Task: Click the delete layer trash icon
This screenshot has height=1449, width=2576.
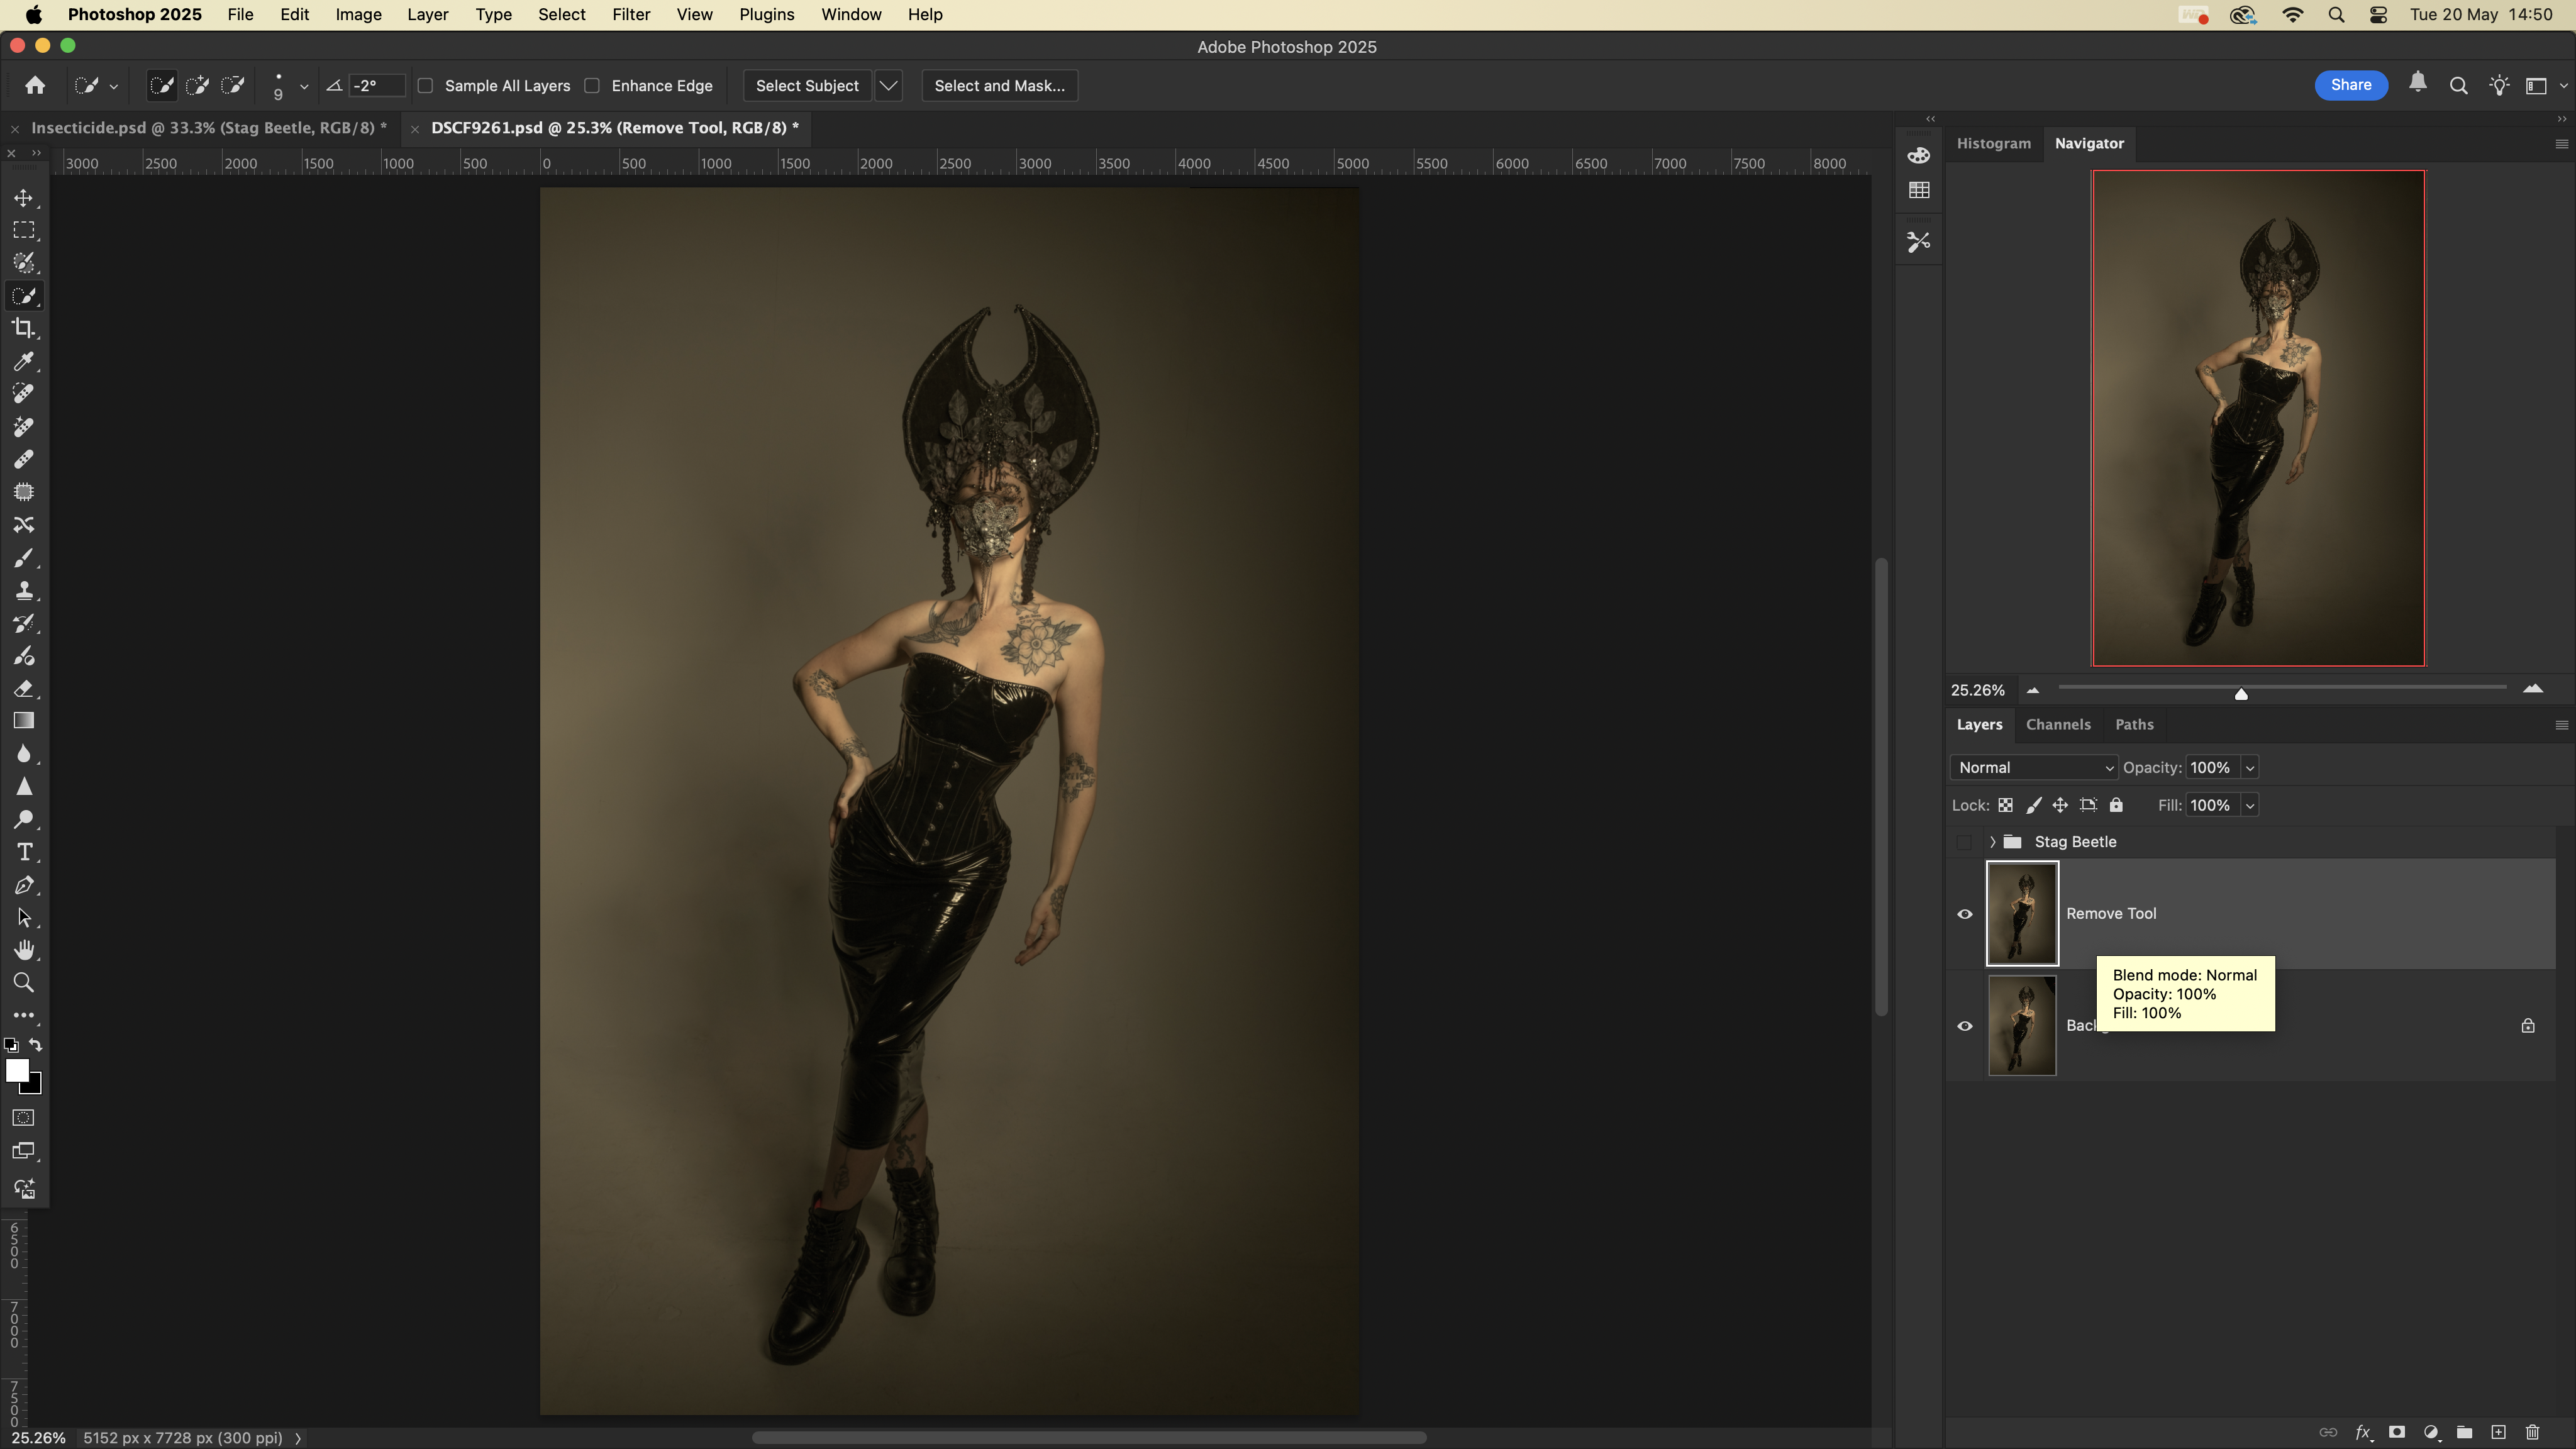Action: tap(2532, 1432)
